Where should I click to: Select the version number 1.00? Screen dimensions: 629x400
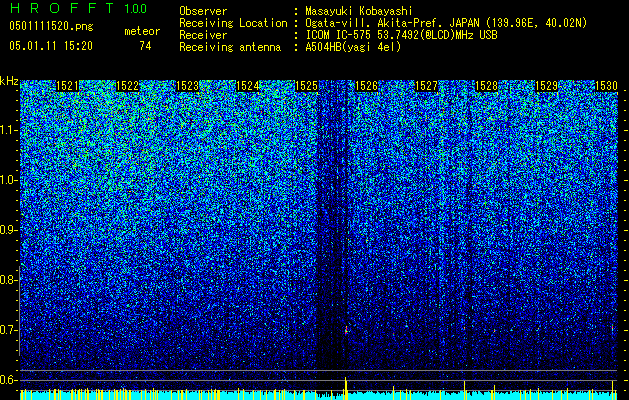click(x=136, y=9)
